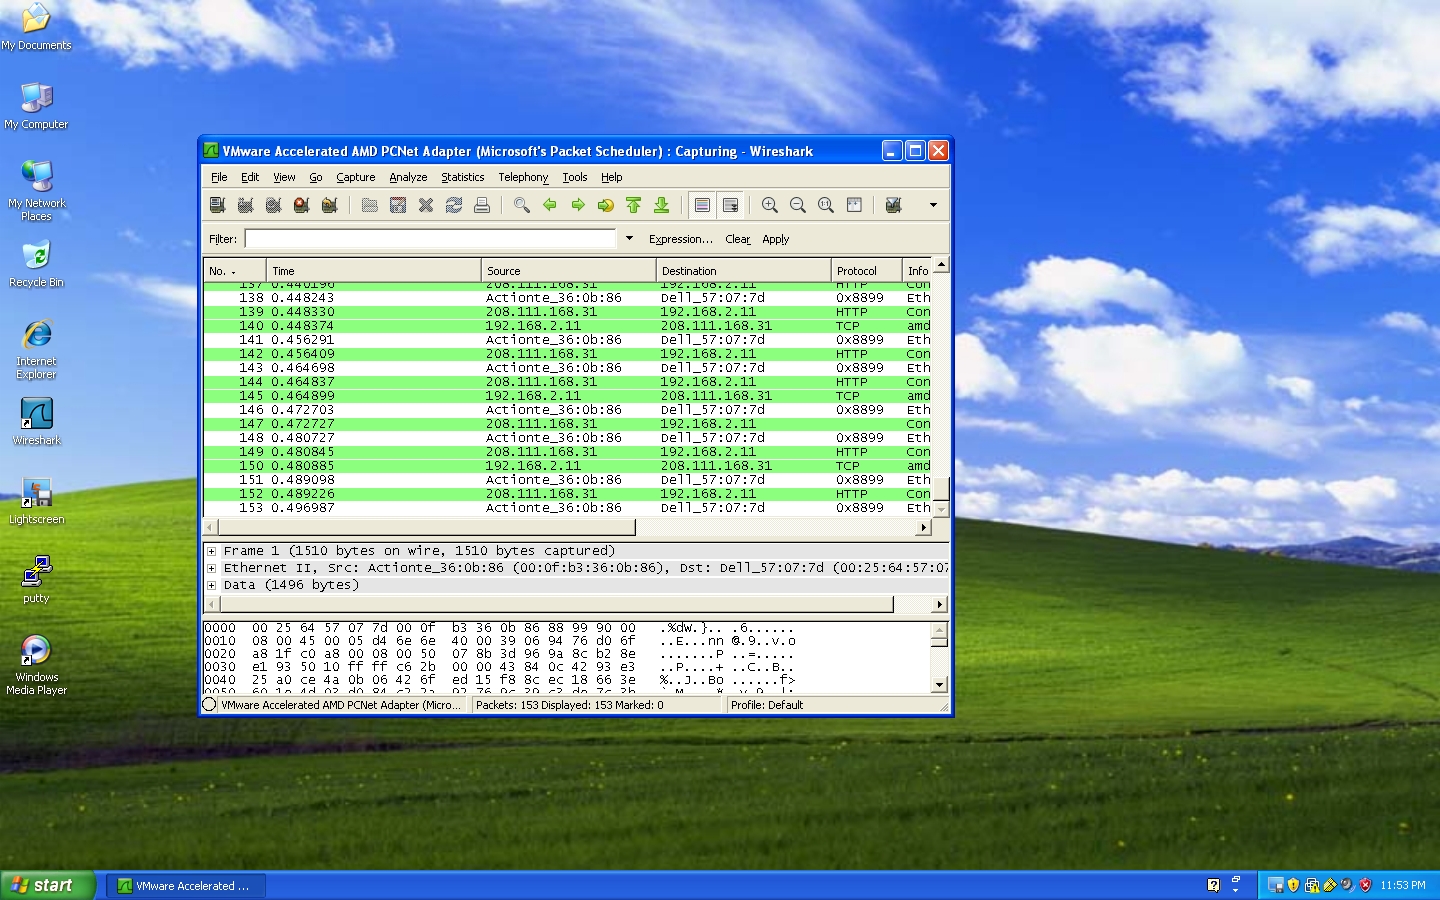Reset the text zoom to normal size
This screenshot has height=900, width=1440.
pyautogui.click(x=825, y=205)
